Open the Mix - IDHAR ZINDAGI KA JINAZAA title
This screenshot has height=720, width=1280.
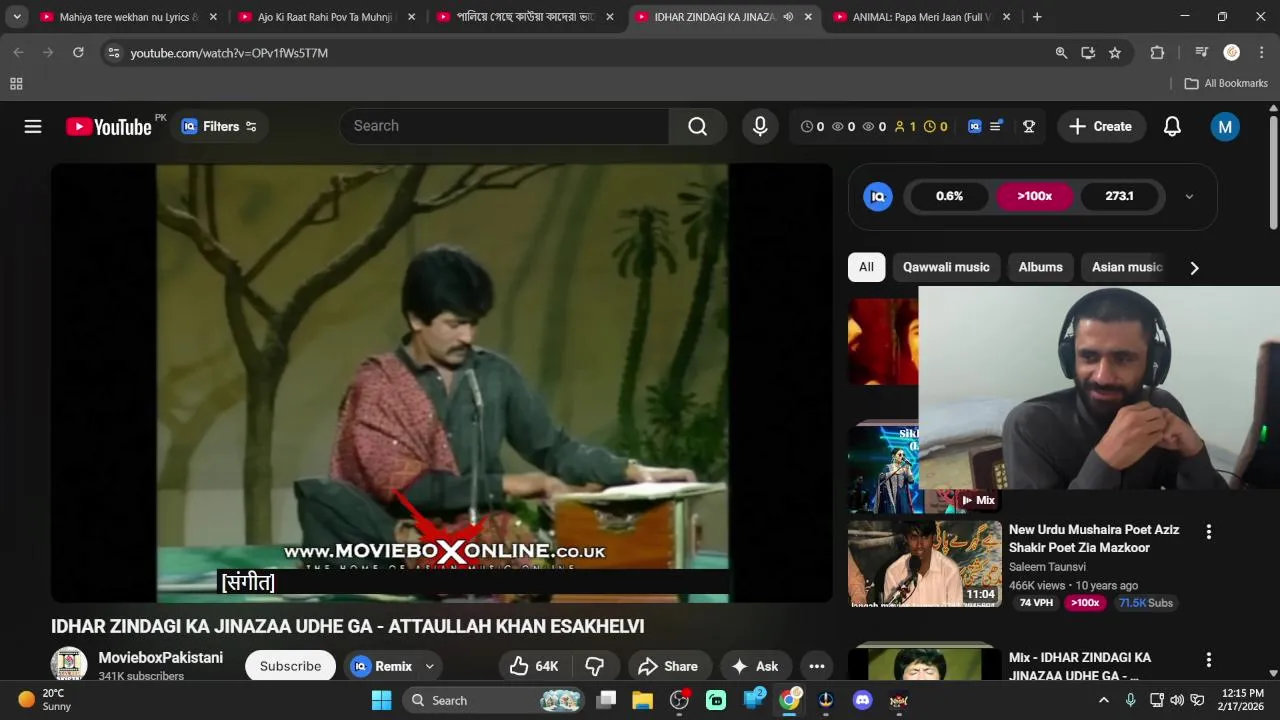coord(1080,666)
